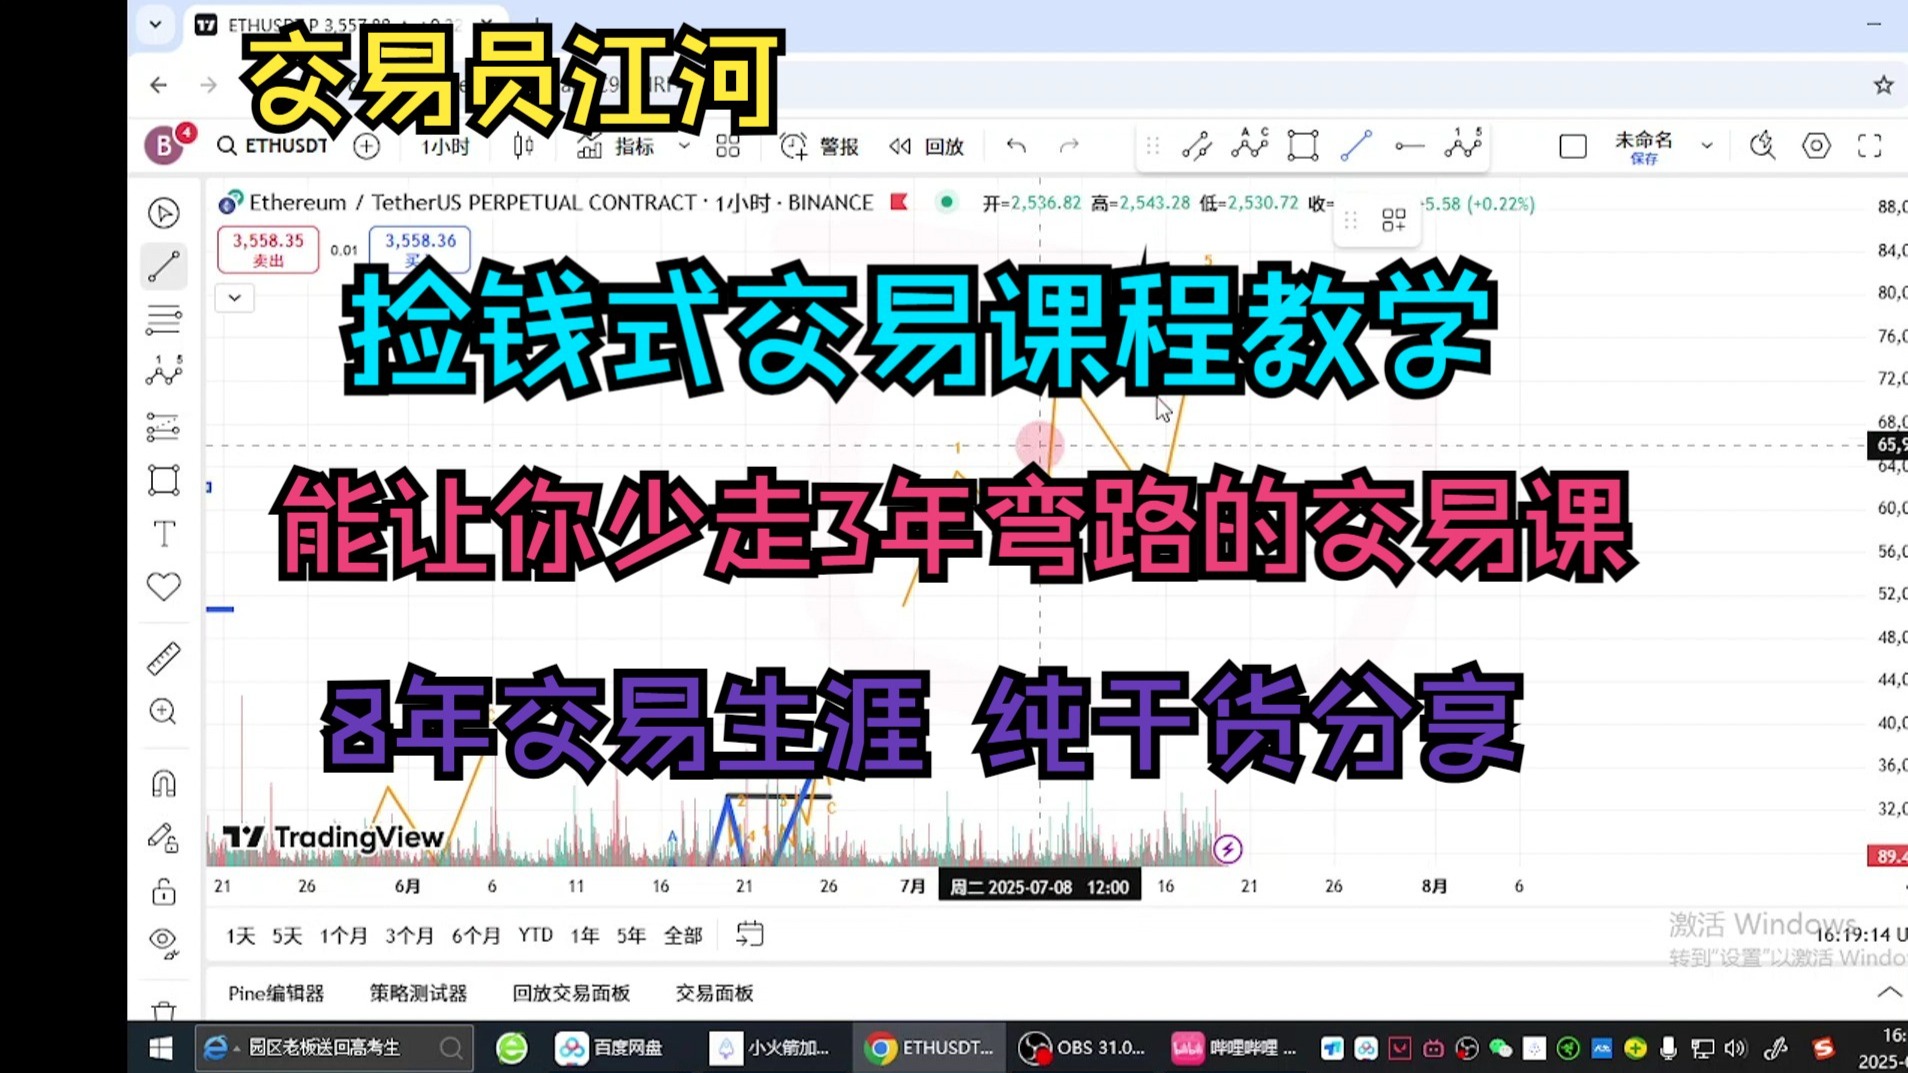Image resolution: width=1908 pixels, height=1073 pixels.
Task: Select the 5天 date range
Action: [287, 935]
